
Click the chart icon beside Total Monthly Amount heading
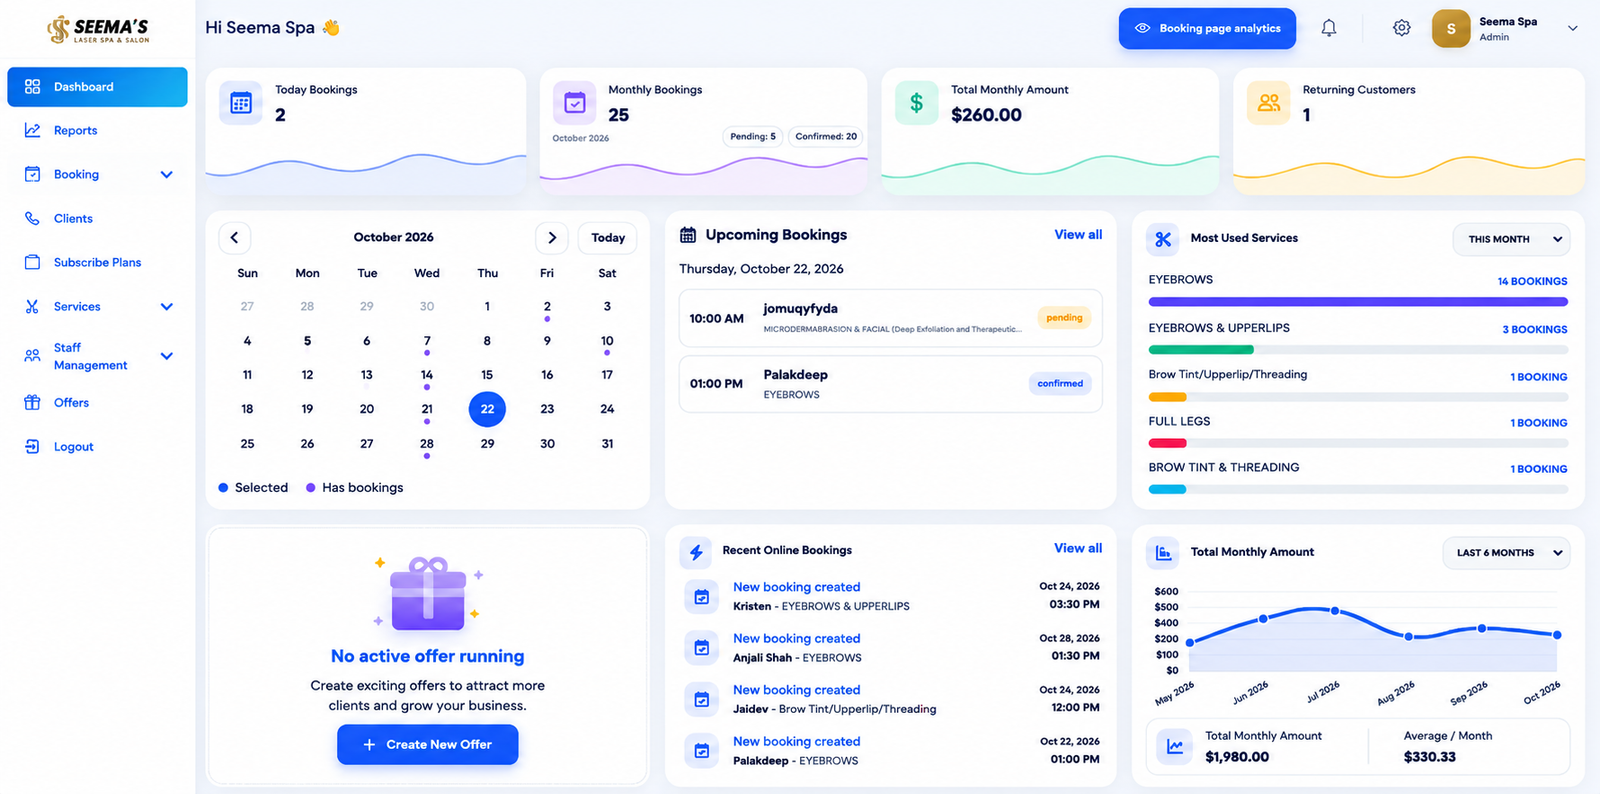[1163, 553]
